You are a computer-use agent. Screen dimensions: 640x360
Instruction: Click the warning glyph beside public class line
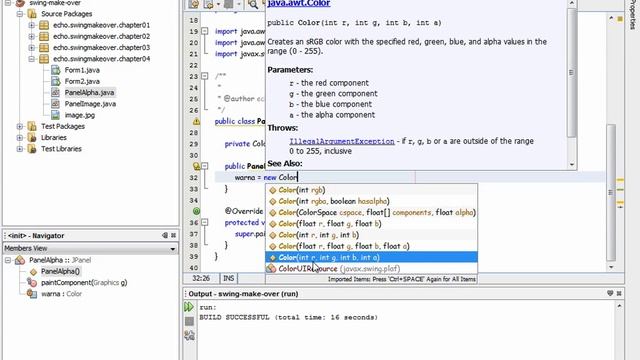click(196, 121)
